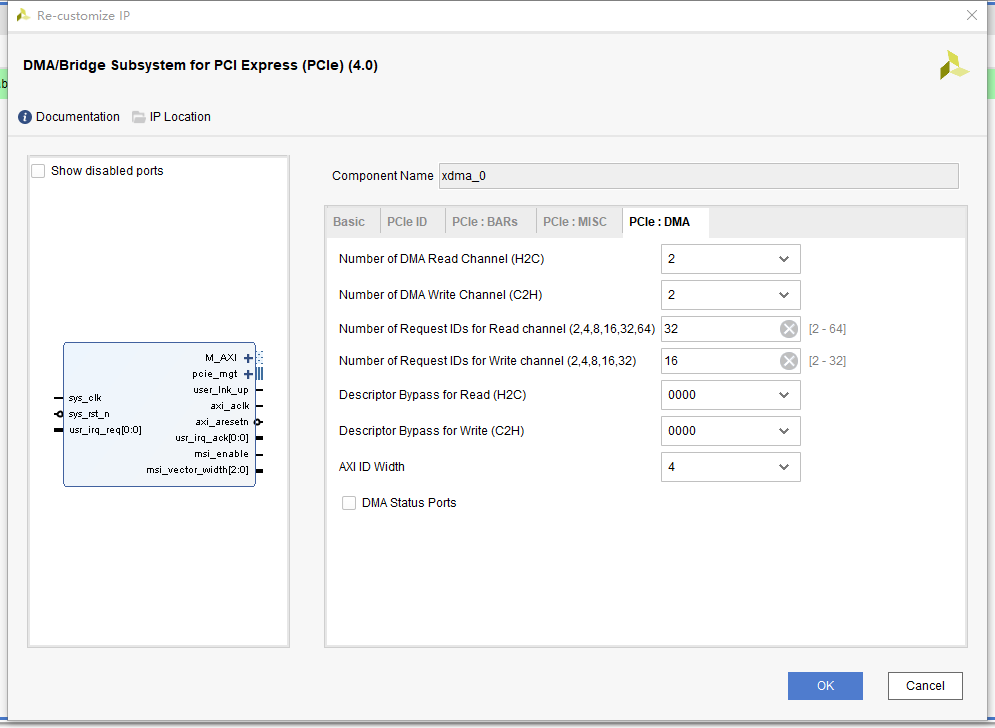Screen dimensions: 995x728
Task: Enable Show disabled ports checkbox
Action: pos(38,171)
